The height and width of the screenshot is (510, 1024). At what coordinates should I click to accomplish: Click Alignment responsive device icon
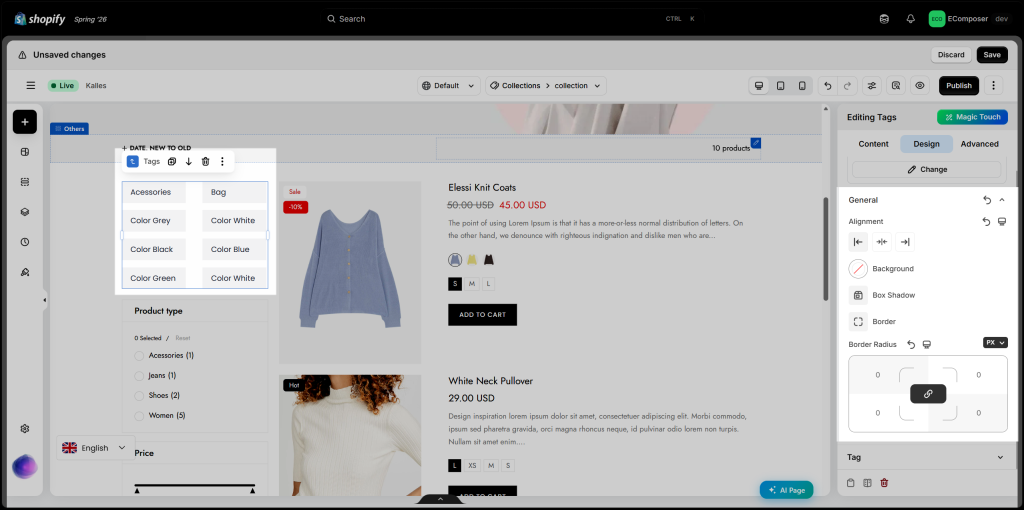(x=1002, y=221)
